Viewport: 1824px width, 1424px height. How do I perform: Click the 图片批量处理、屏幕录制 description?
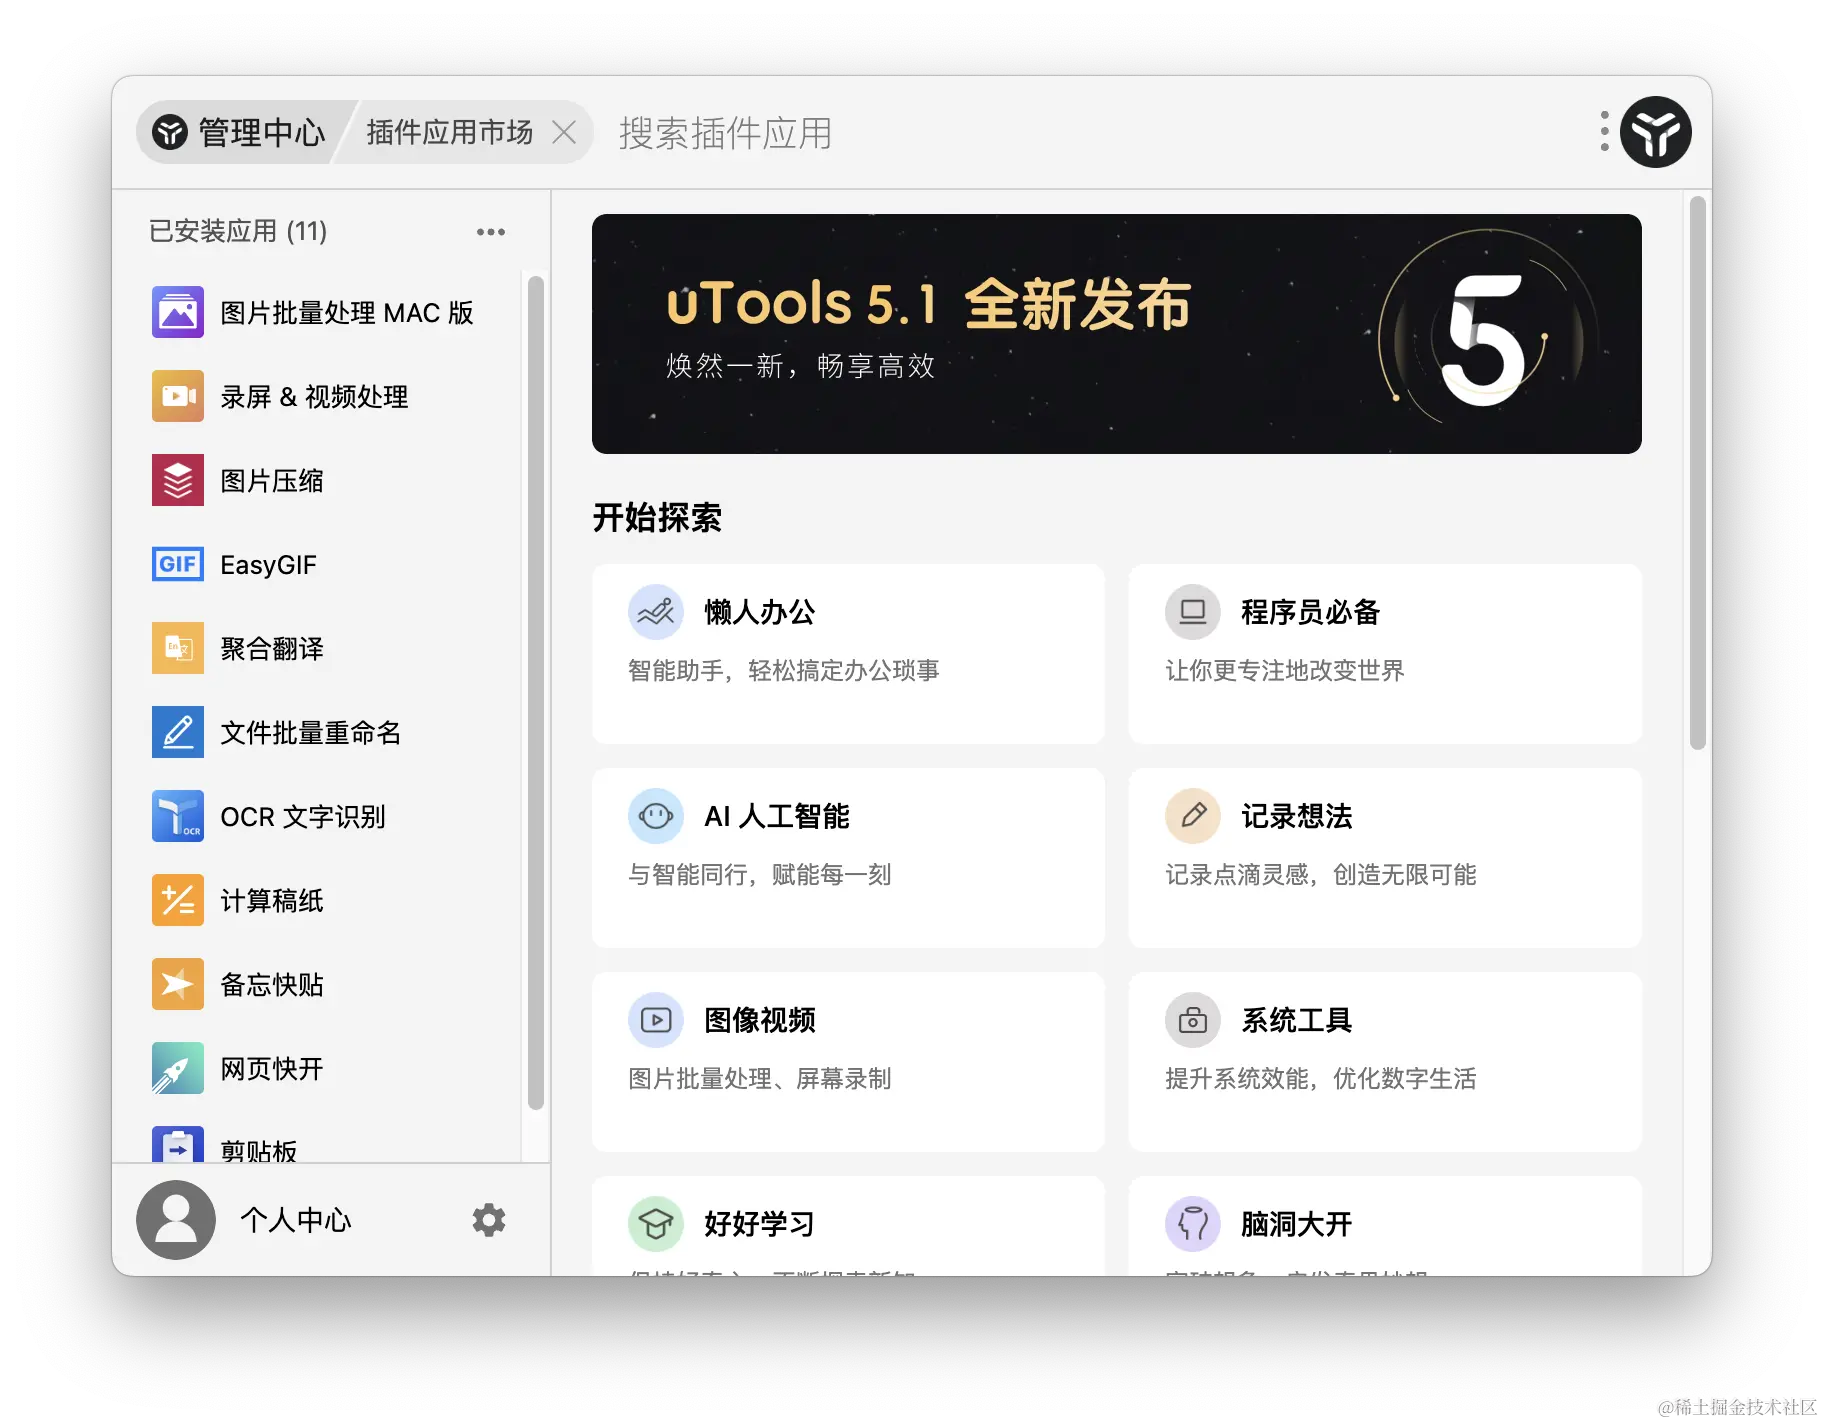(x=760, y=1078)
